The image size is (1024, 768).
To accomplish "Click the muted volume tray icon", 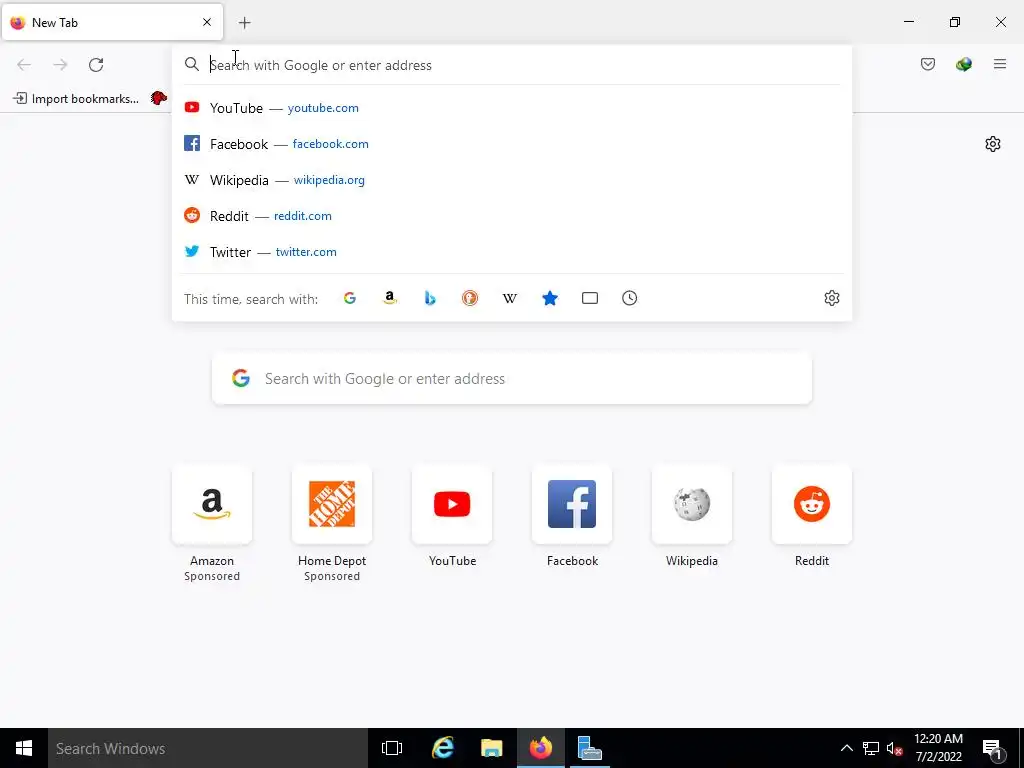I will [894, 748].
